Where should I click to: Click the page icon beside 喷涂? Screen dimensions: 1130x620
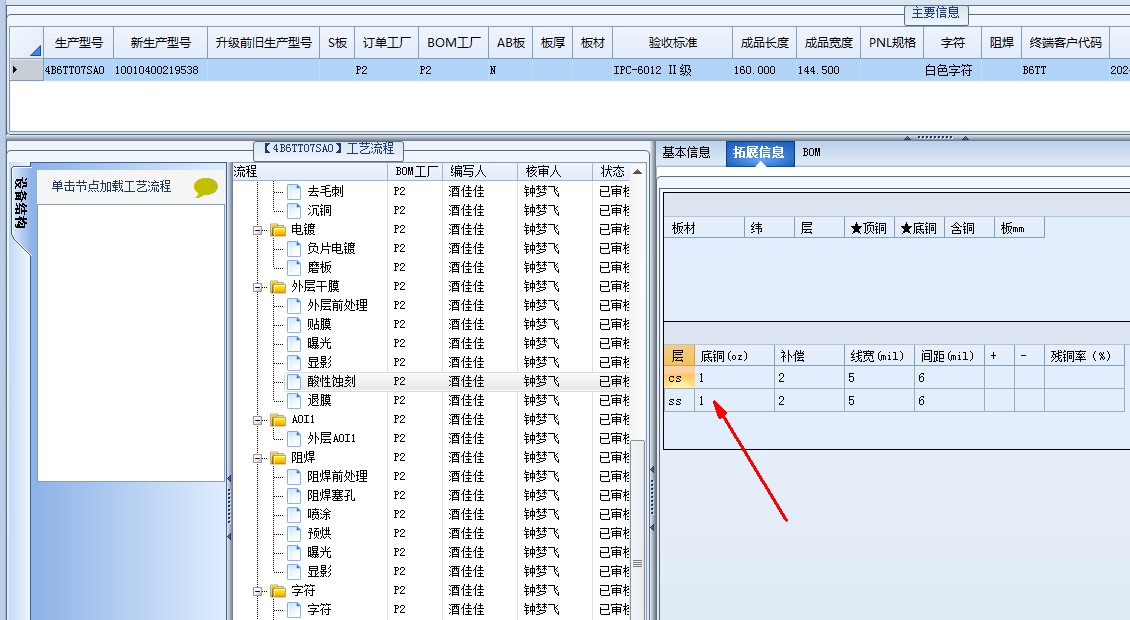(294, 514)
